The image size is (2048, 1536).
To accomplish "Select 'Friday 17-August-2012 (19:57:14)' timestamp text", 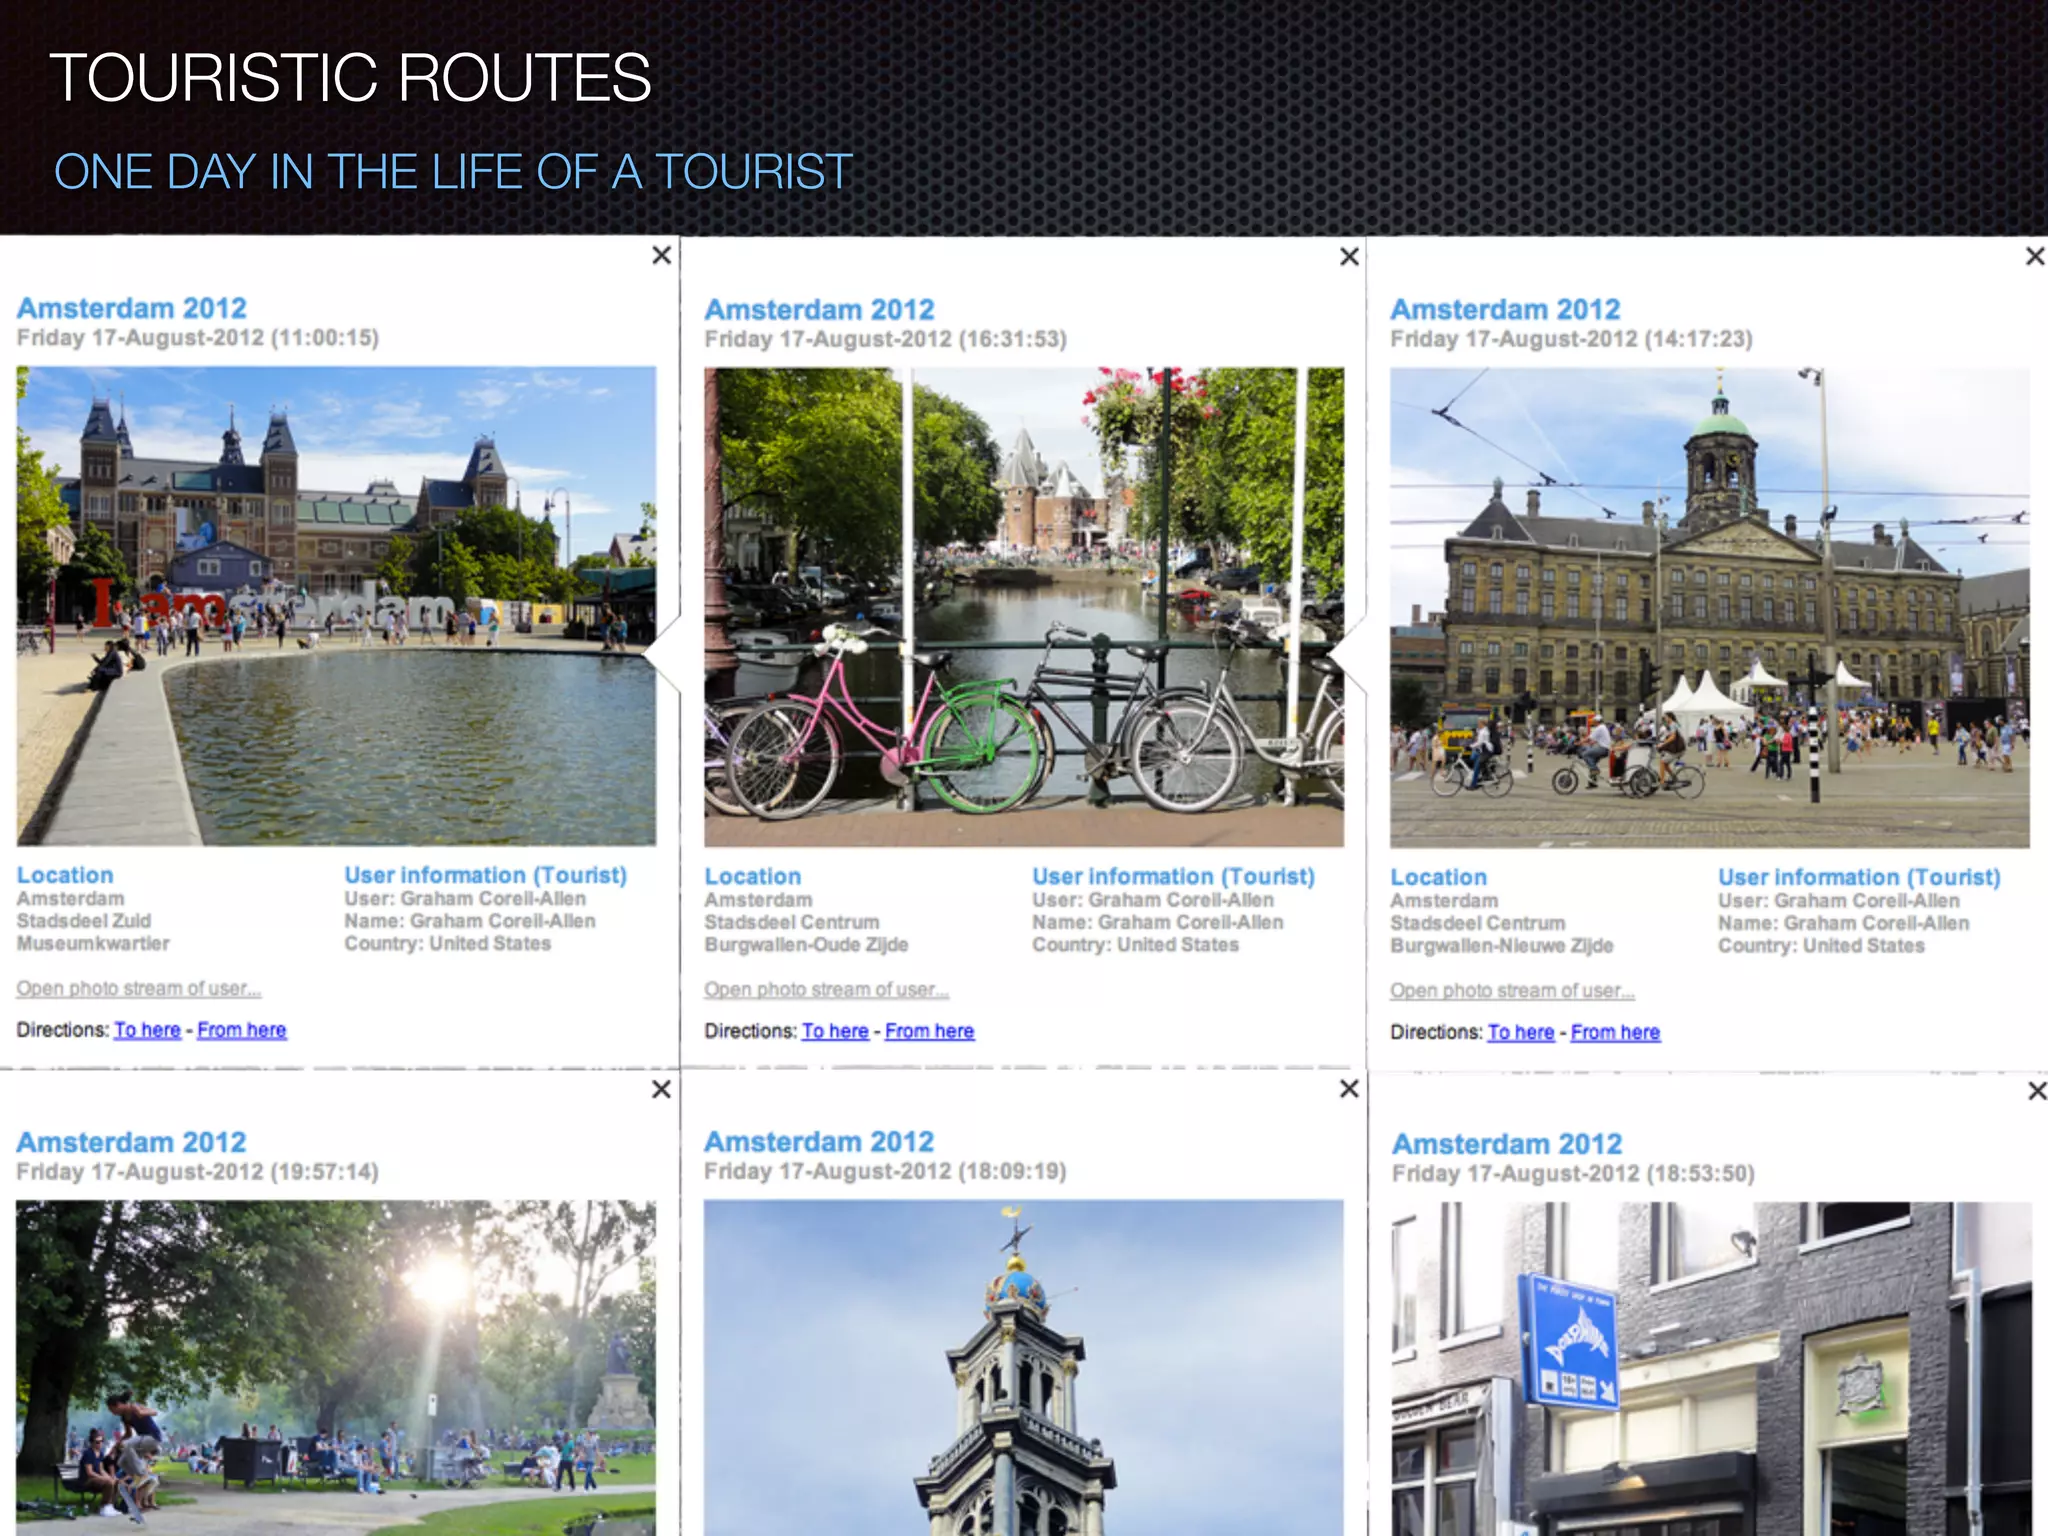I will tap(197, 1172).
